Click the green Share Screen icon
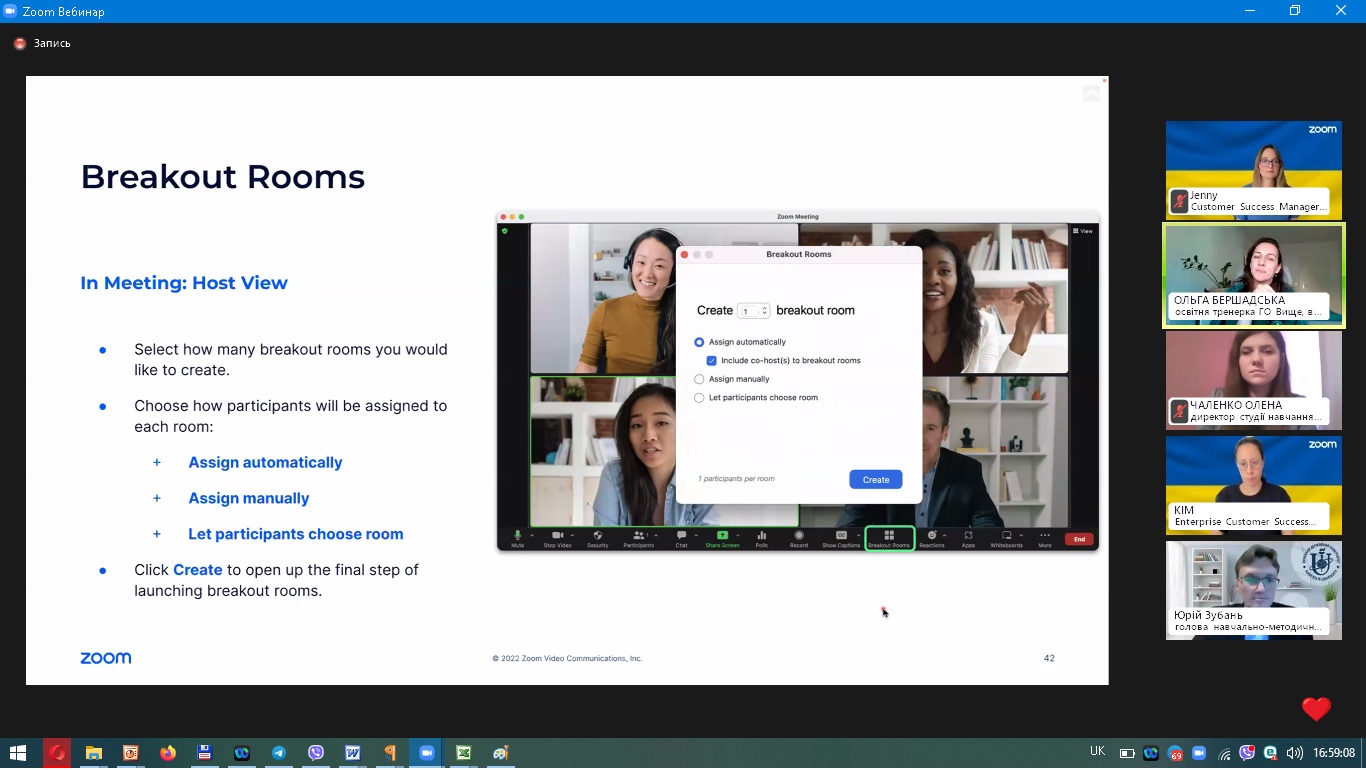The image size is (1366, 770). 722,536
